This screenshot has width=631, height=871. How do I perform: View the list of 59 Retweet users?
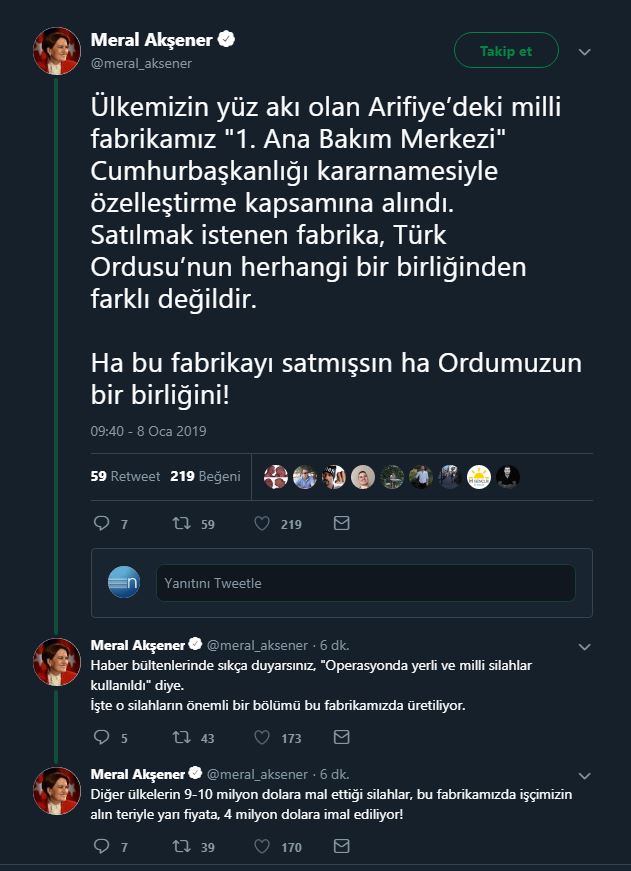(125, 476)
